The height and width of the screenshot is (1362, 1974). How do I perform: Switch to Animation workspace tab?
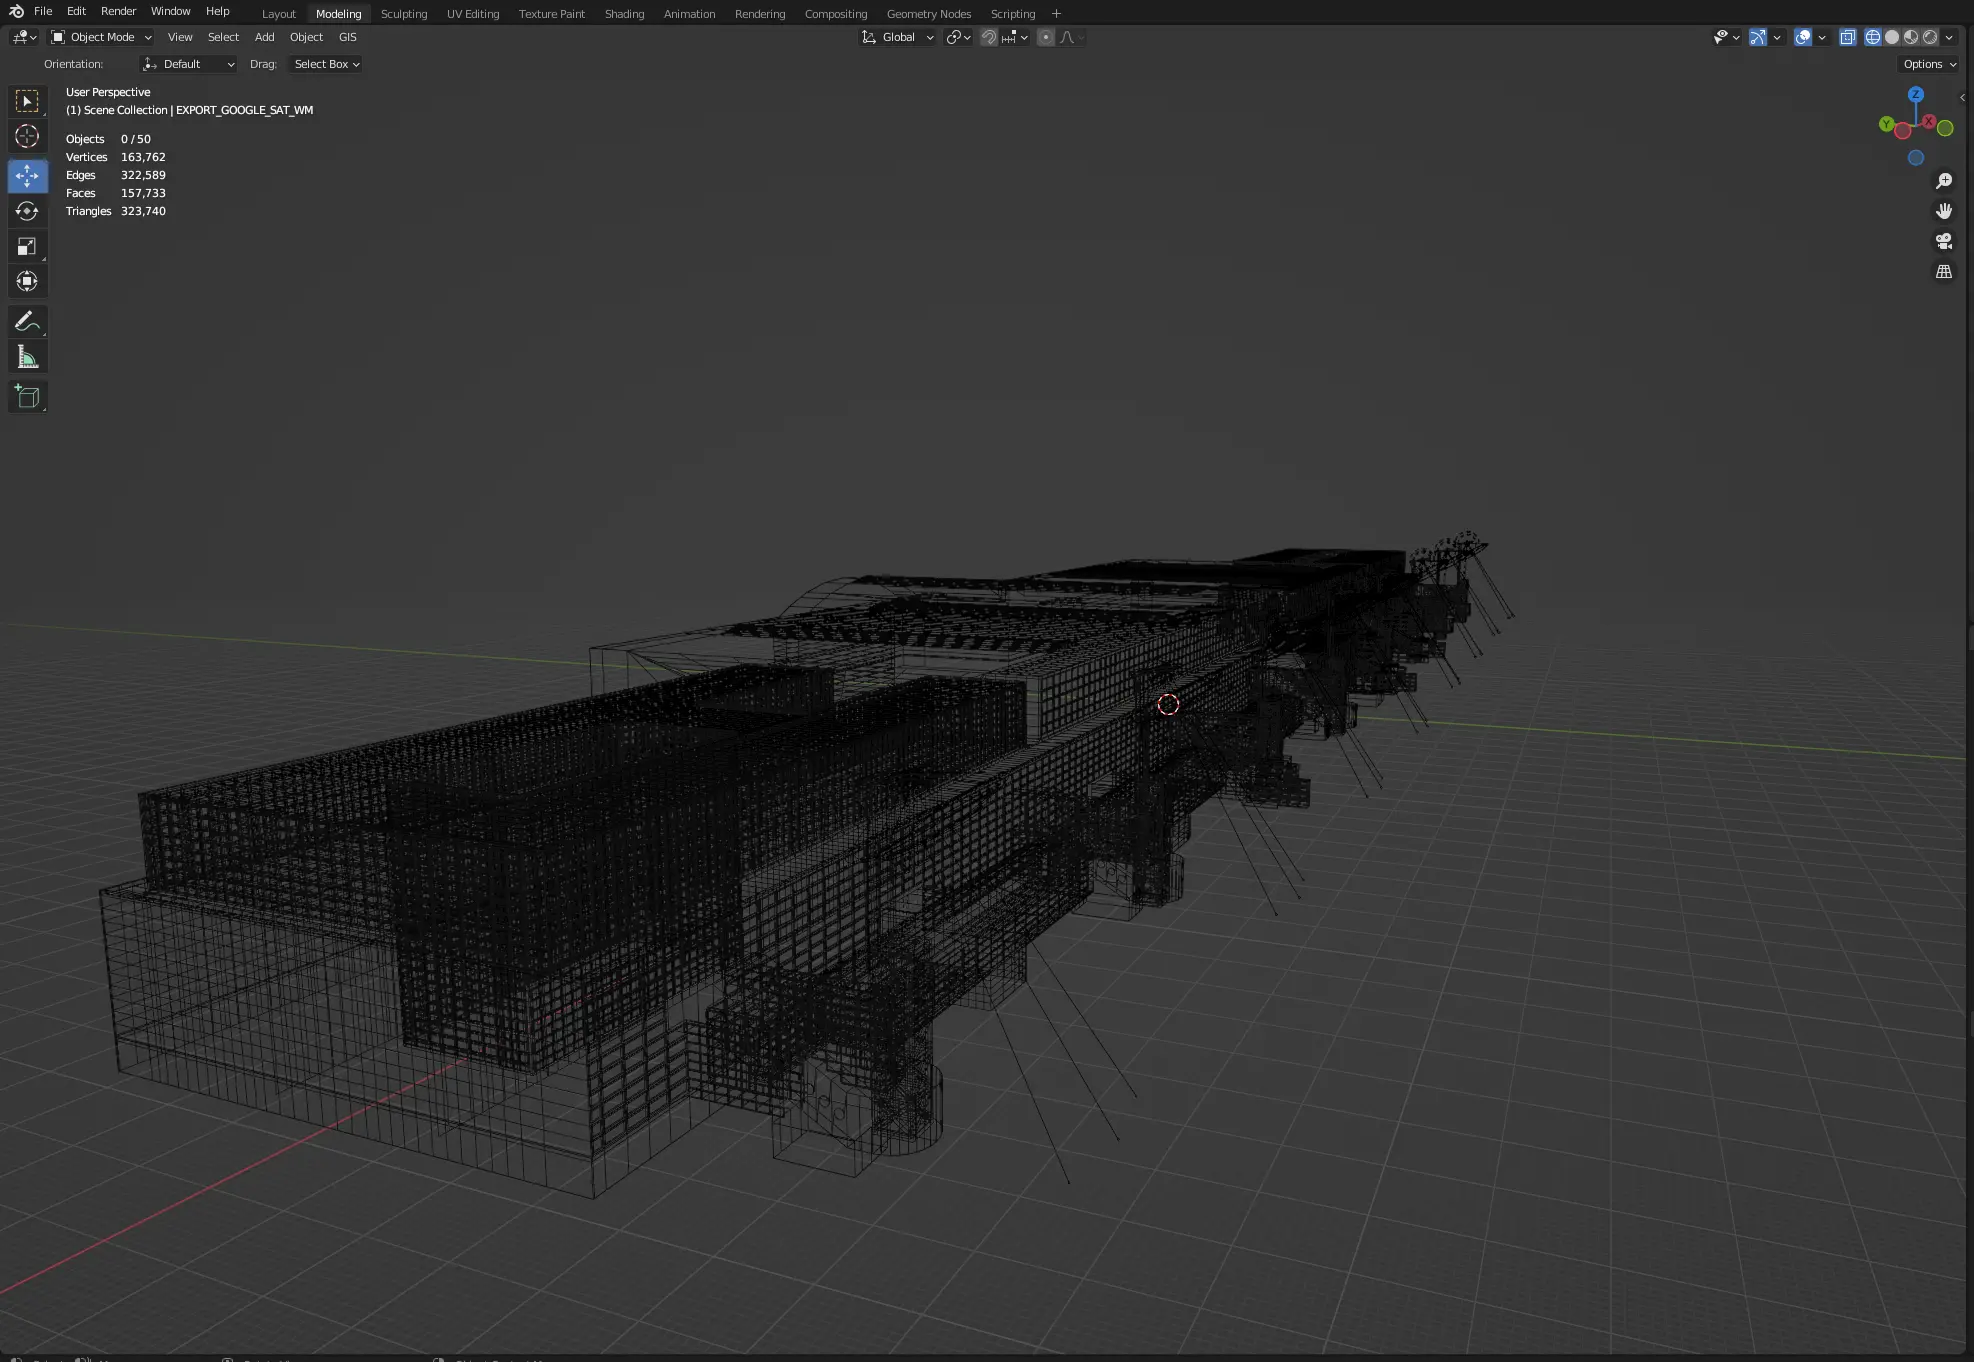[689, 14]
